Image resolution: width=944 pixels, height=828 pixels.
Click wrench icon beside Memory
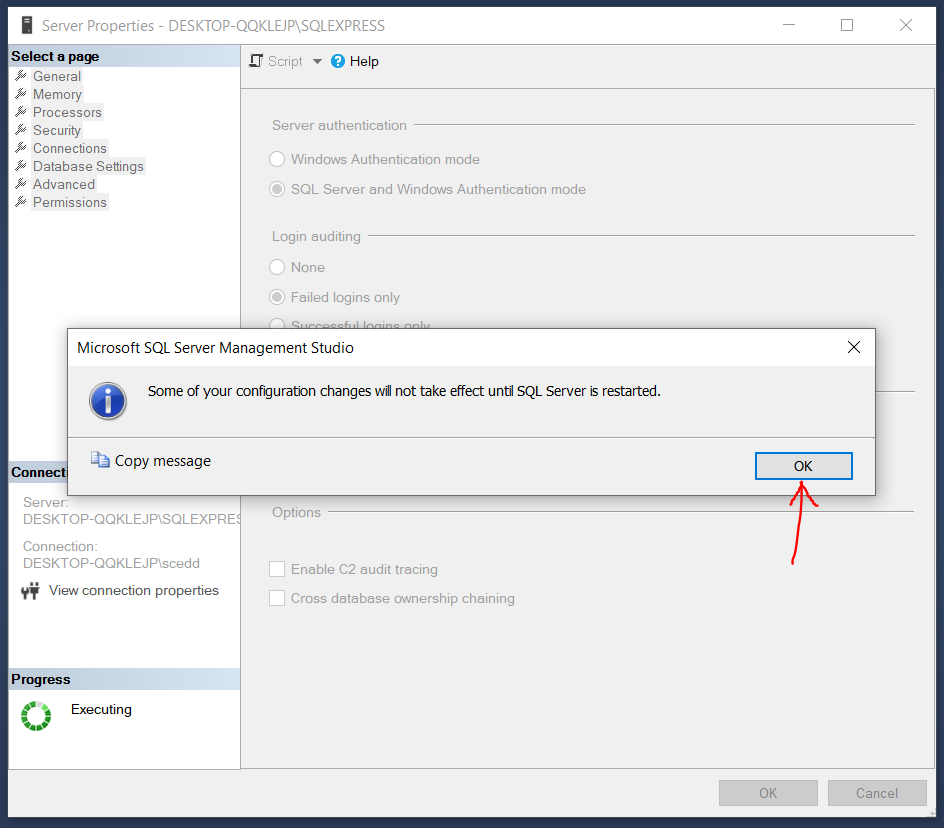20,94
